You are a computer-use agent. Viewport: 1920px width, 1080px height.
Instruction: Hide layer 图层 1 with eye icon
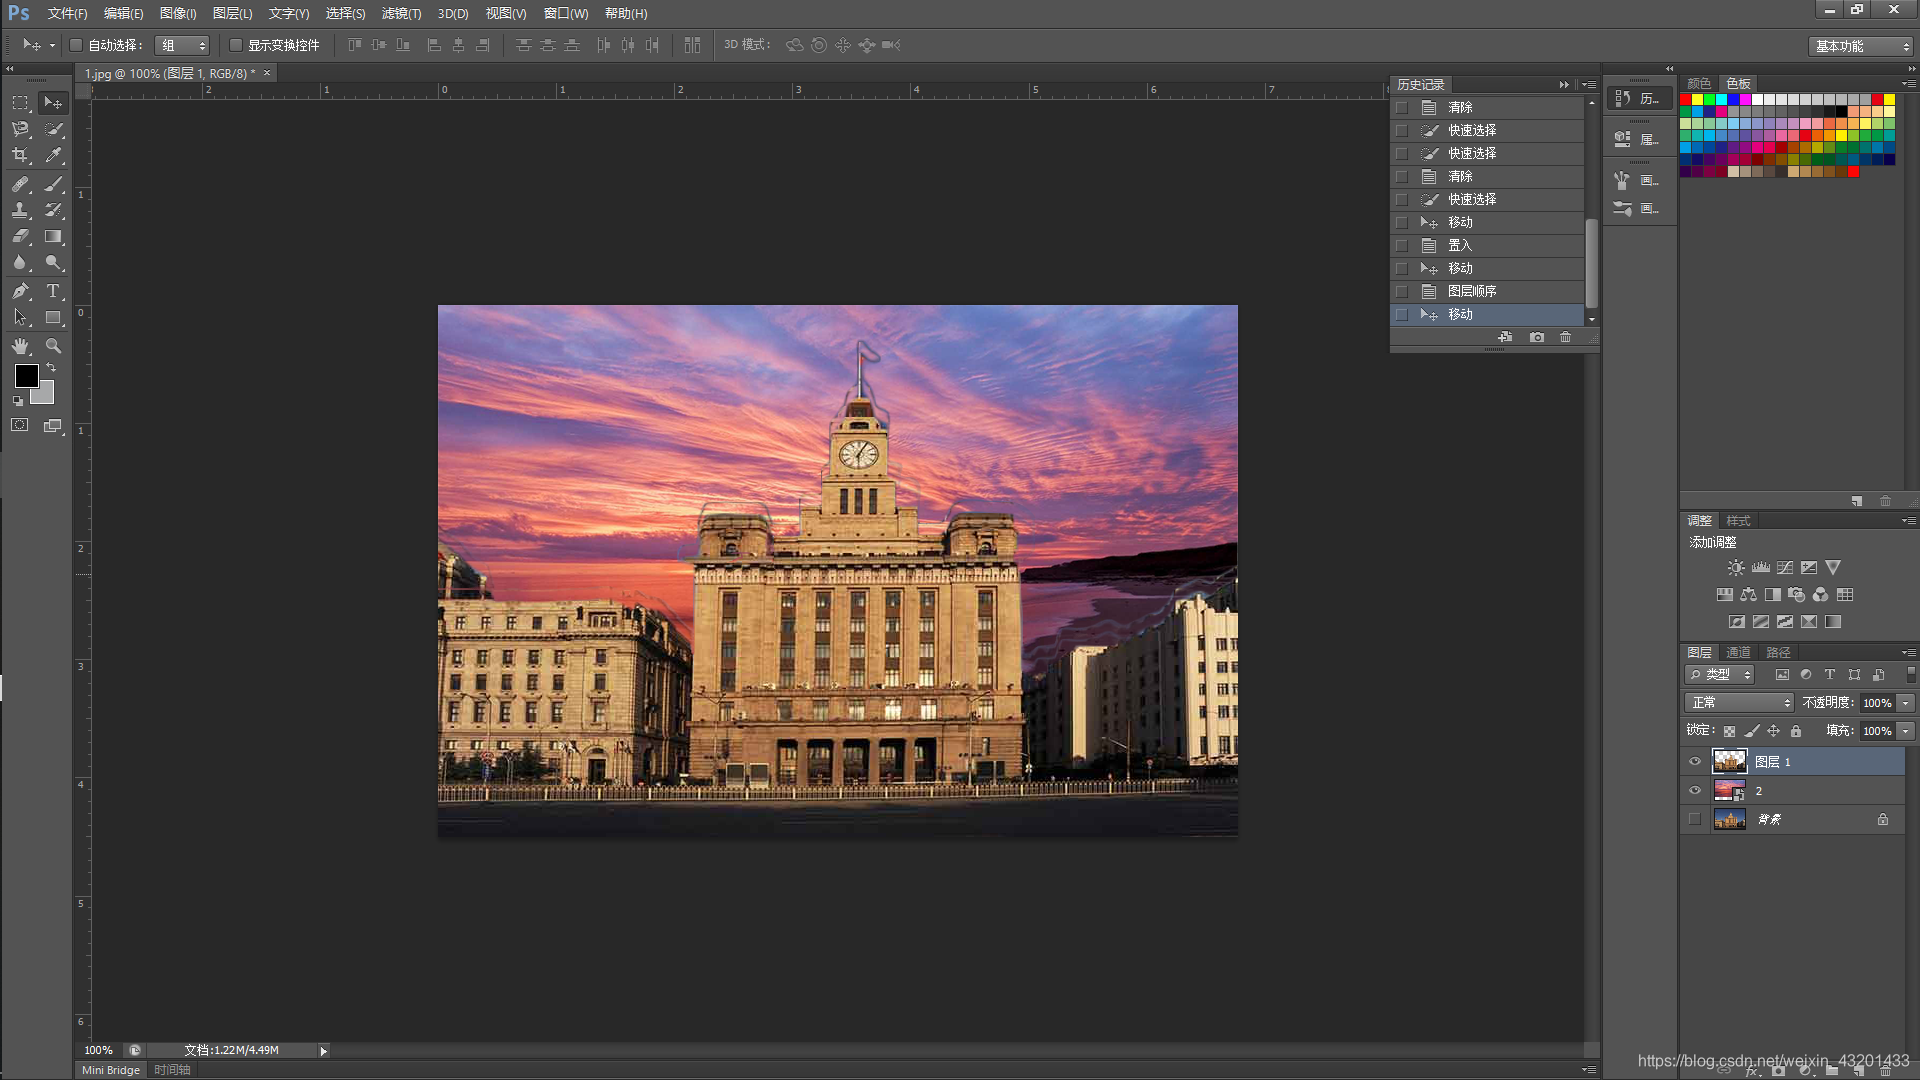[x=1694, y=762]
